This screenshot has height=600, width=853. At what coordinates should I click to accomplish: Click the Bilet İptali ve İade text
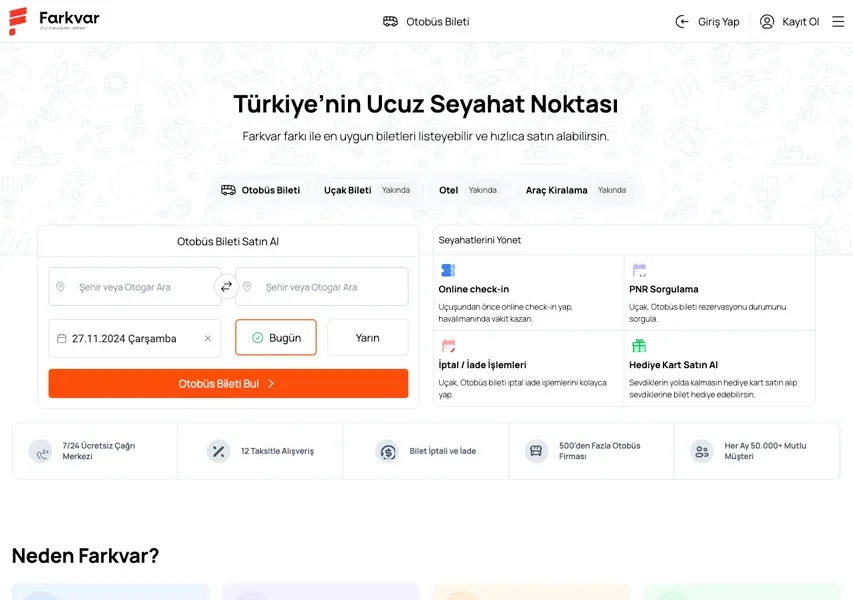(x=443, y=451)
